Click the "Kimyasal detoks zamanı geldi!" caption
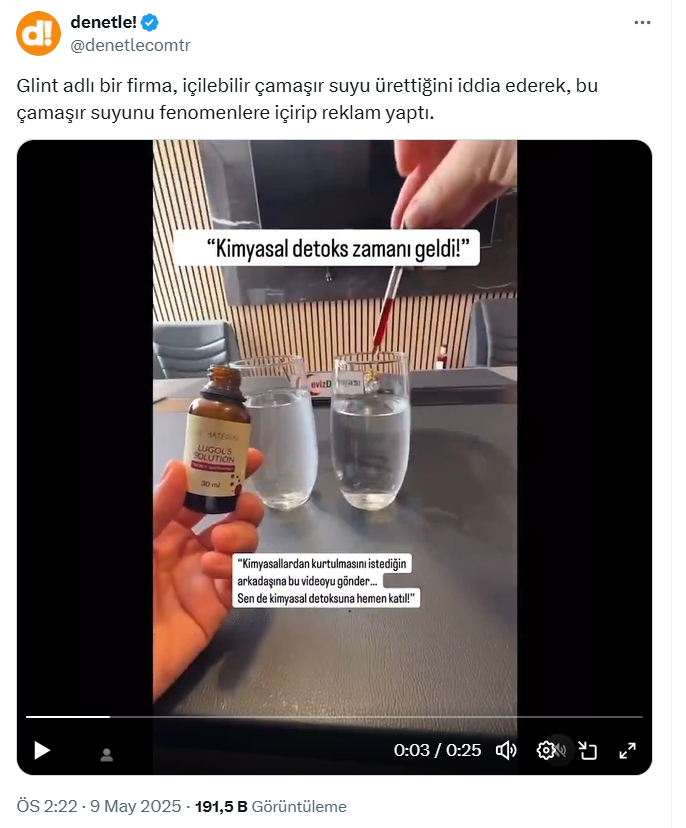Viewport: 686px width, 828px height. click(327, 248)
